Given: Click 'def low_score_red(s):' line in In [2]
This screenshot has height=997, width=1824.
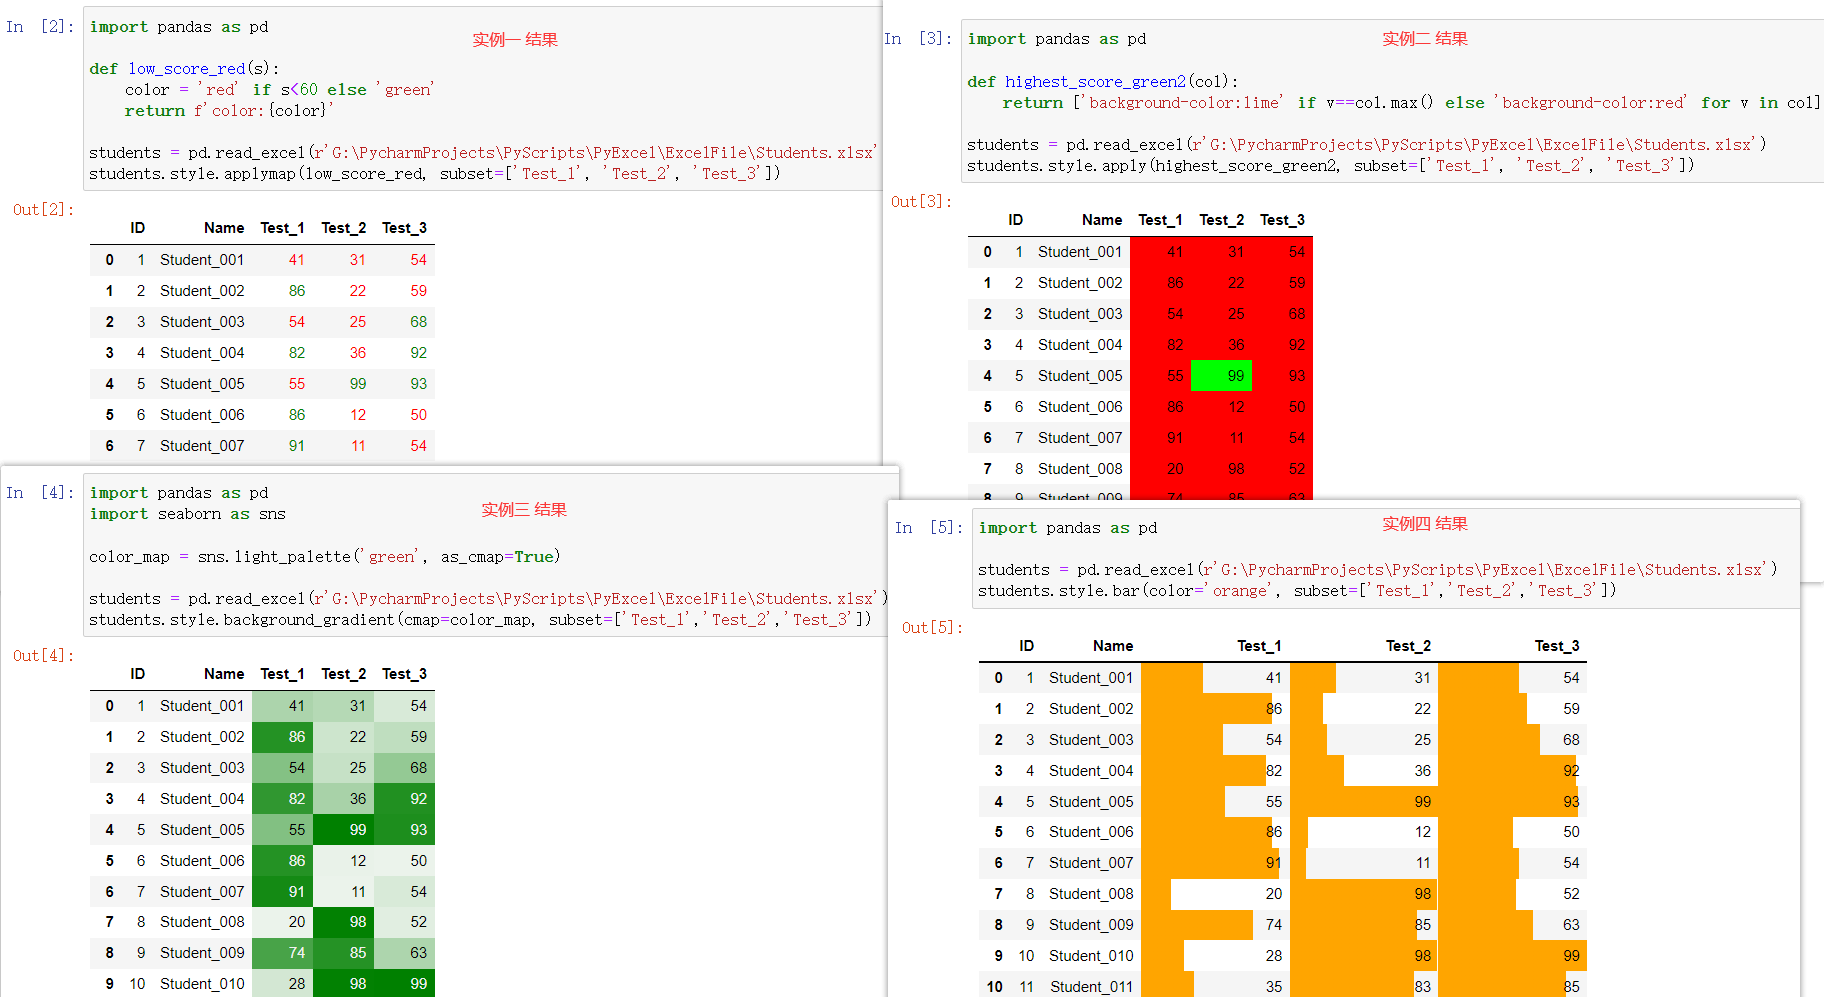Looking at the screenshot, I should tap(185, 69).
